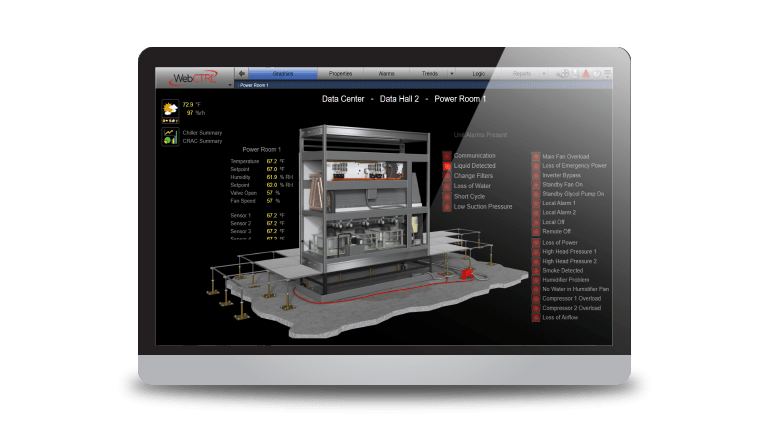This screenshot has width=768, height=432.
Task: Click the red alarm triangle icon
Action: [x=586, y=73]
